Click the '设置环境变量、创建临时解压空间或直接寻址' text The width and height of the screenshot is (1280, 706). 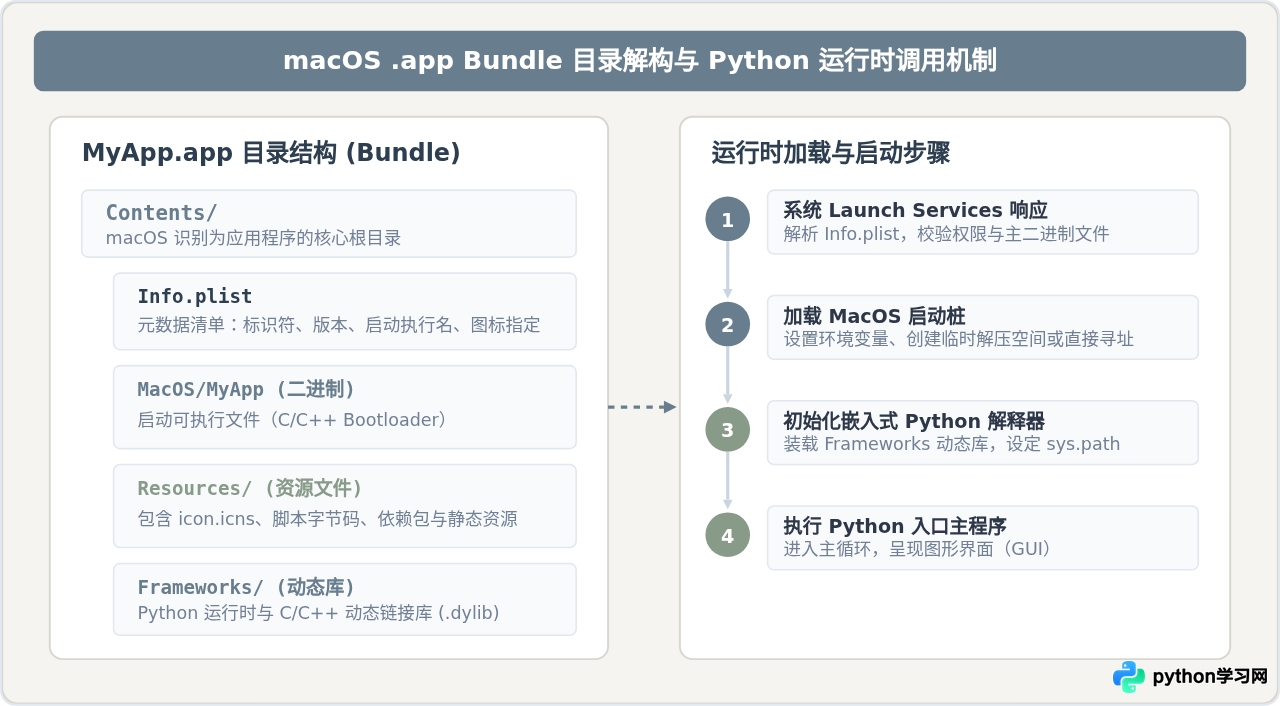point(958,339)
